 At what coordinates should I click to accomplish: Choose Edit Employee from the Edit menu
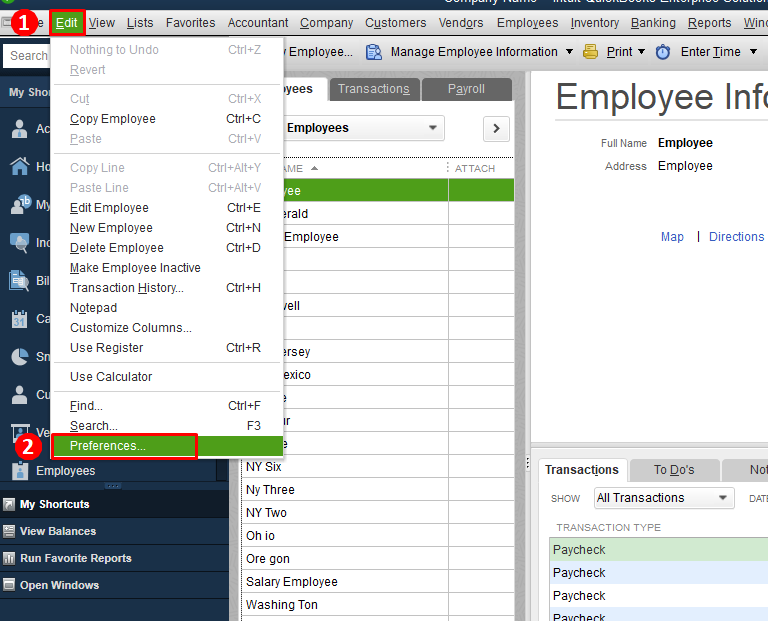pos(167,208)
